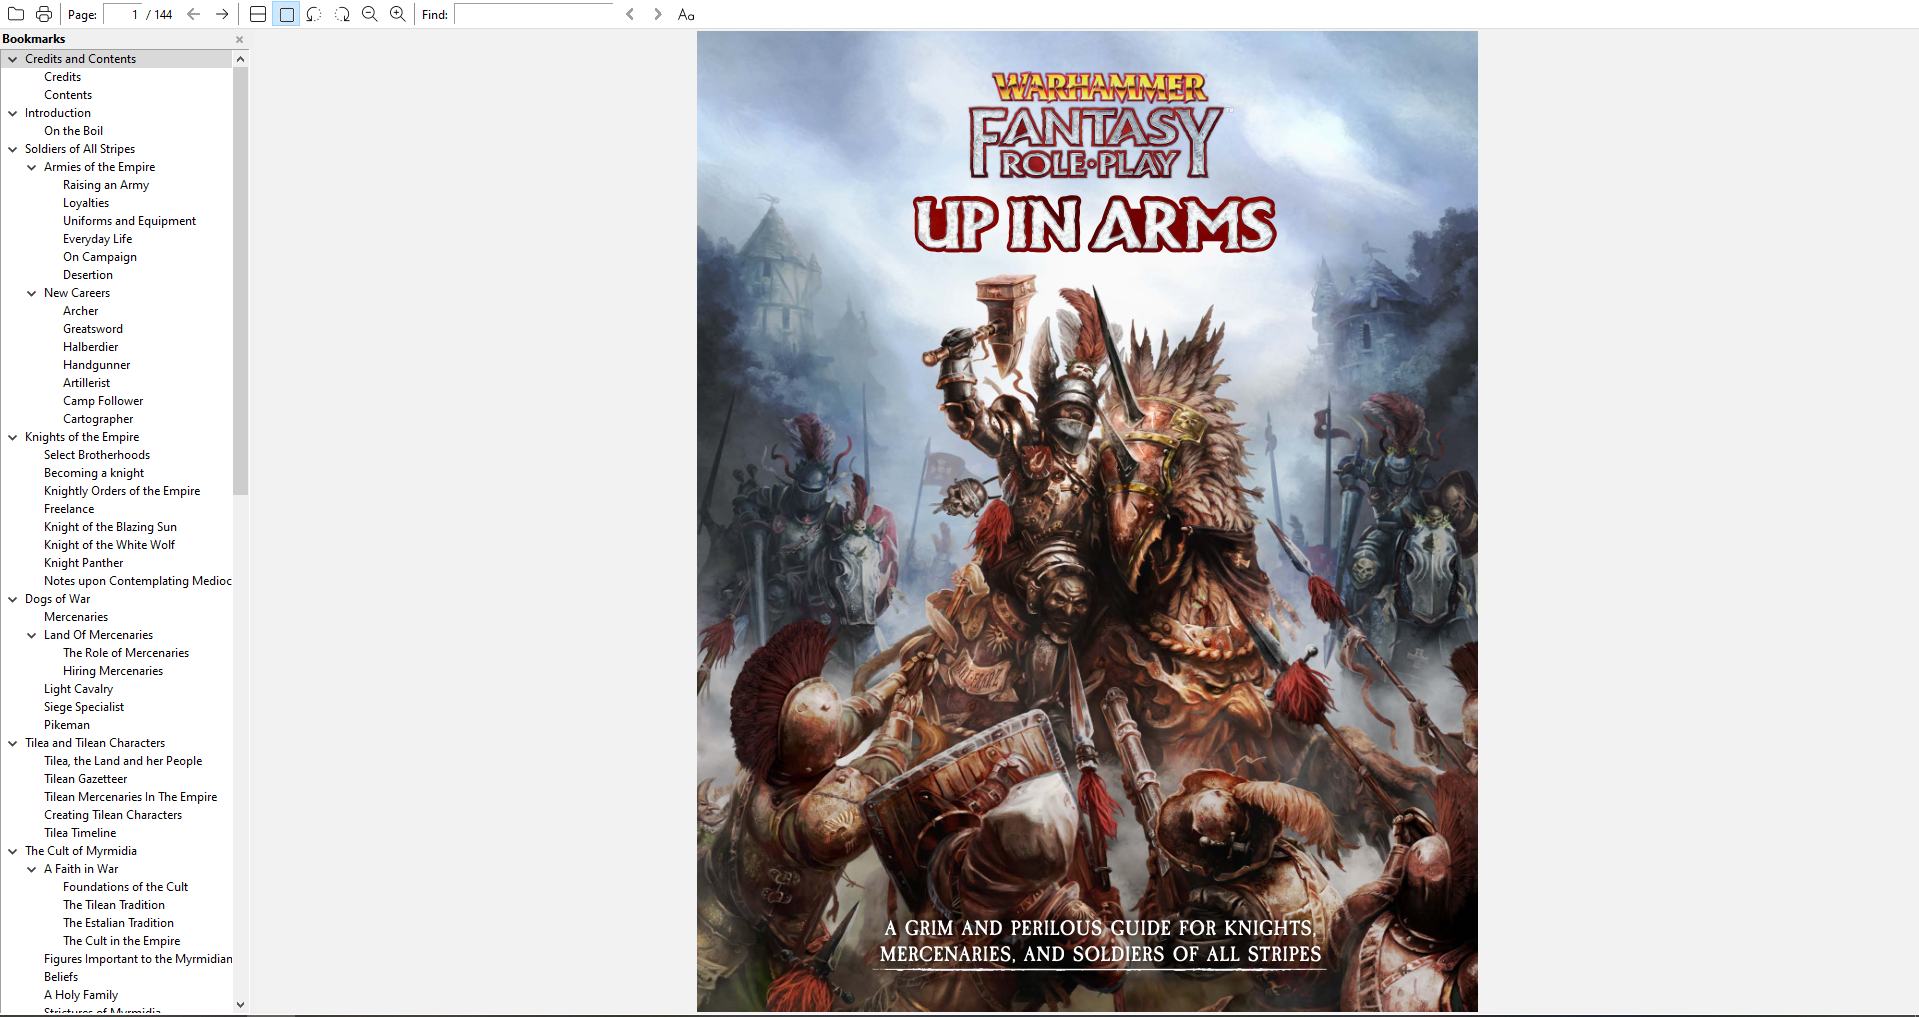Collapse Land Of Mercenaries subsection

(32, 635)
